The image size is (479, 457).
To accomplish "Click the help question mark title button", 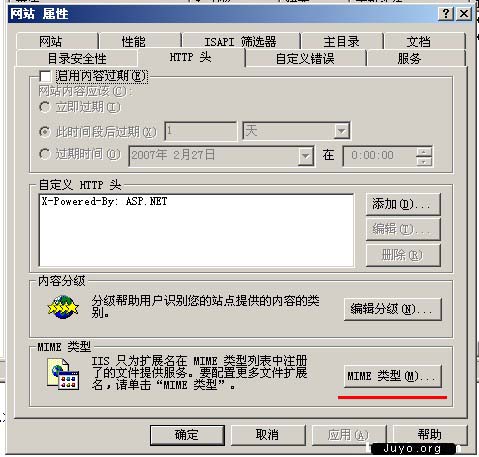I will coord(446,14).
